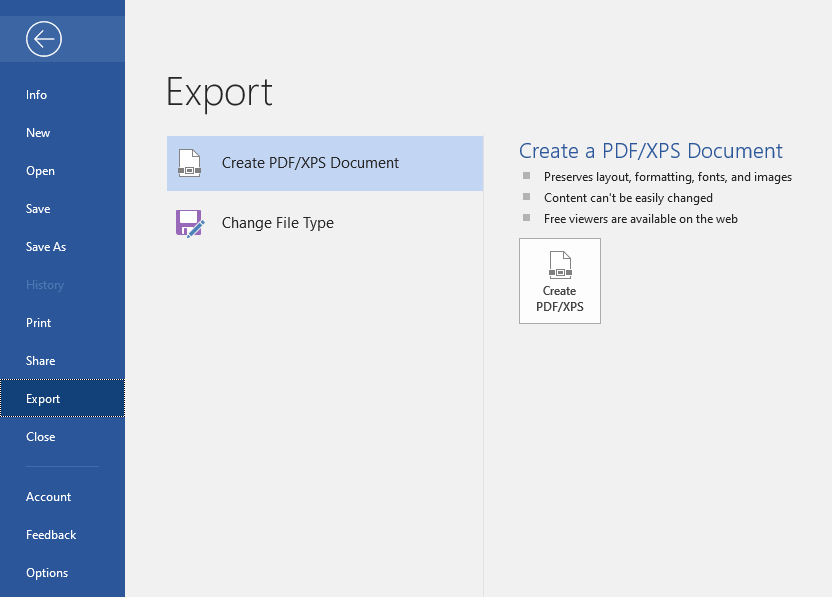The width and height of the screenshot is (832, 597).
Task: Open the Share page
Action: [x=41, y=361]
